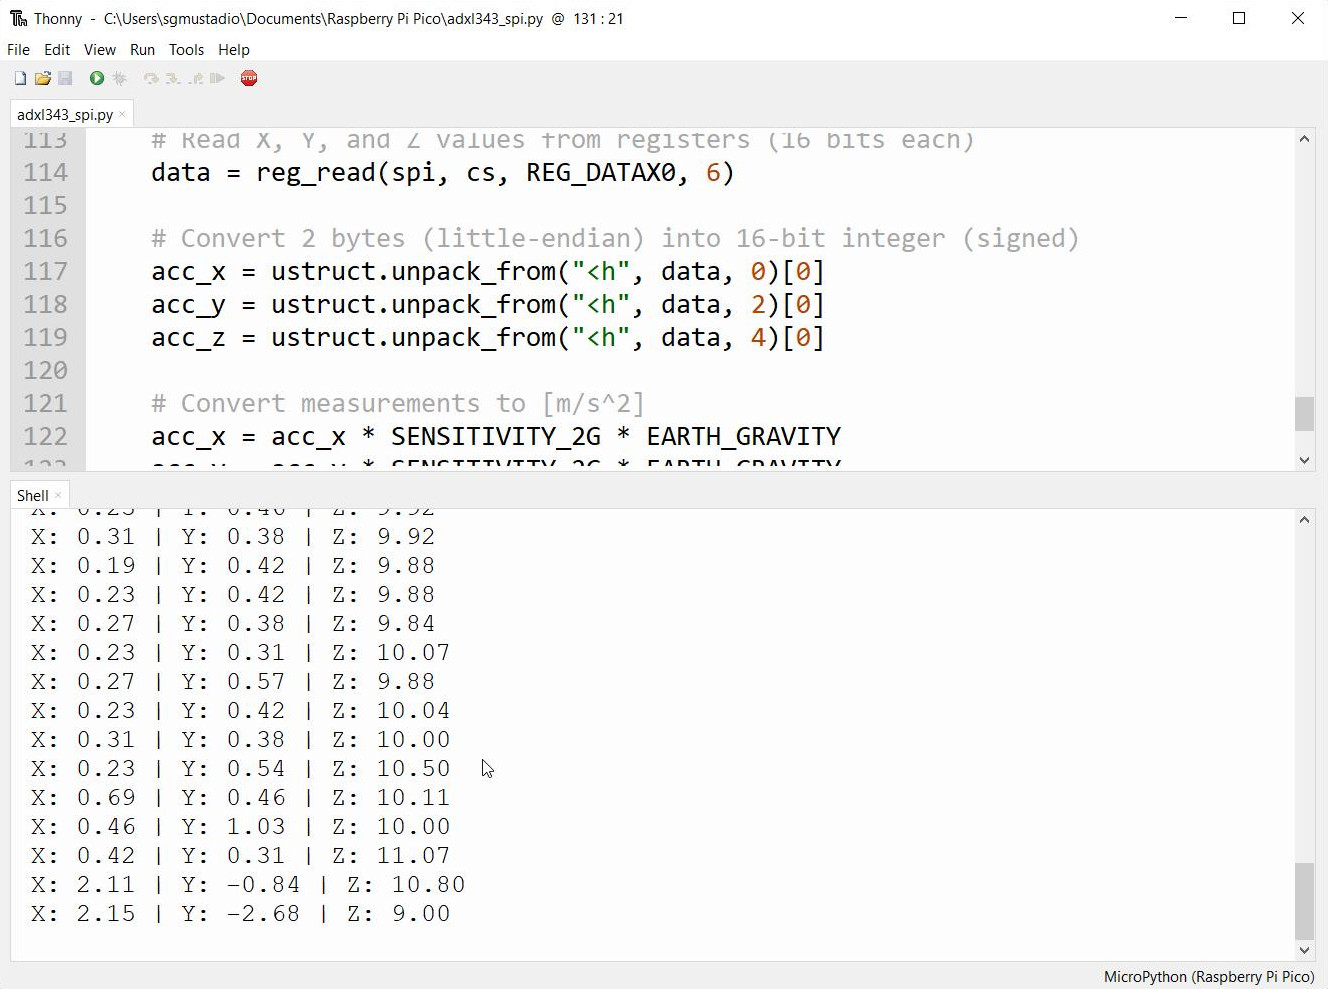This screenshot has width=1328, height=989.
Task: Click the shell vertical scrollbar thumb
Action: [x=1304, y=901]
